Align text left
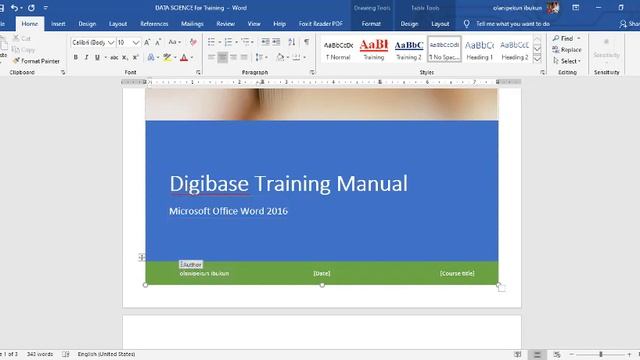This screenshot has height=360, width=640. tap(211, 58)
